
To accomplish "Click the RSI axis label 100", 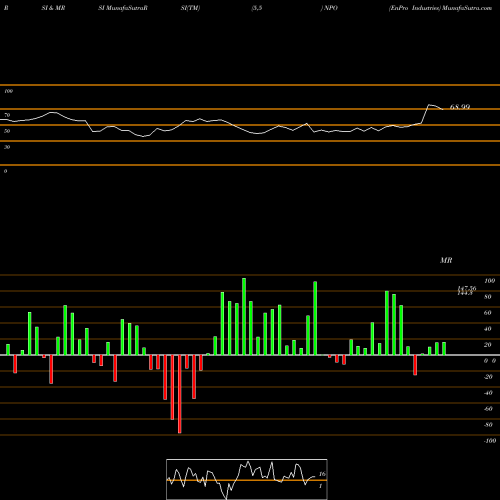I will (9, 91).
